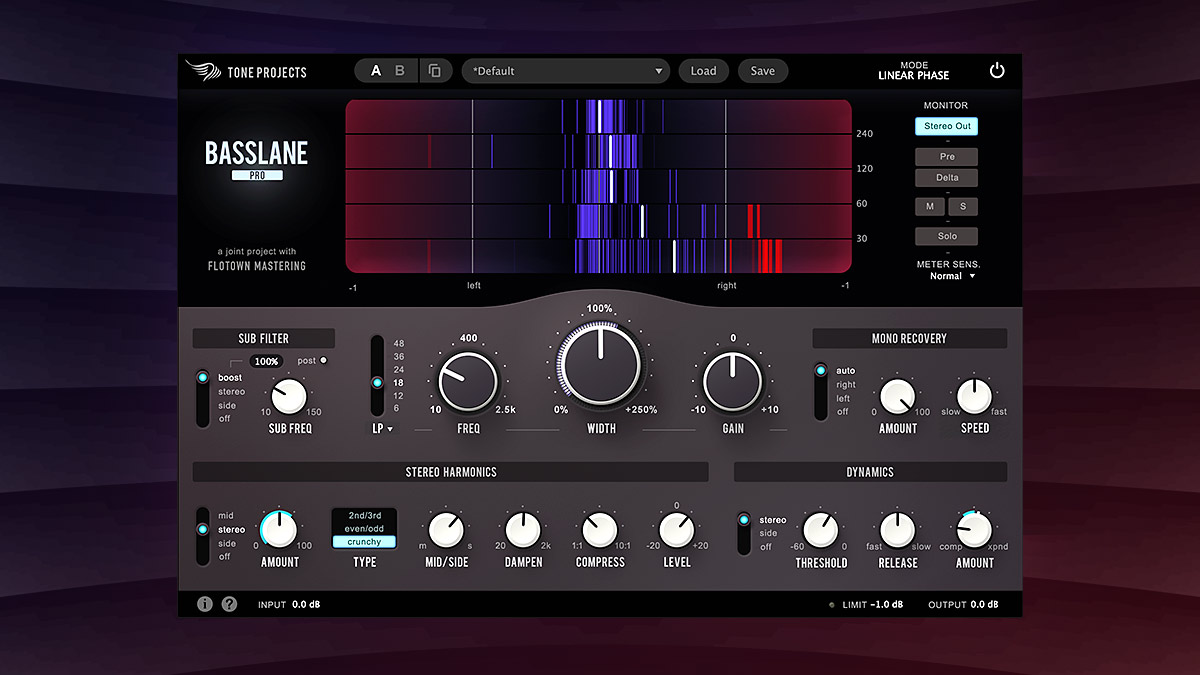Viewport: 1200px width, 675px height.
Task: Toggle the S side monitor button
Action: coord(963,207)
